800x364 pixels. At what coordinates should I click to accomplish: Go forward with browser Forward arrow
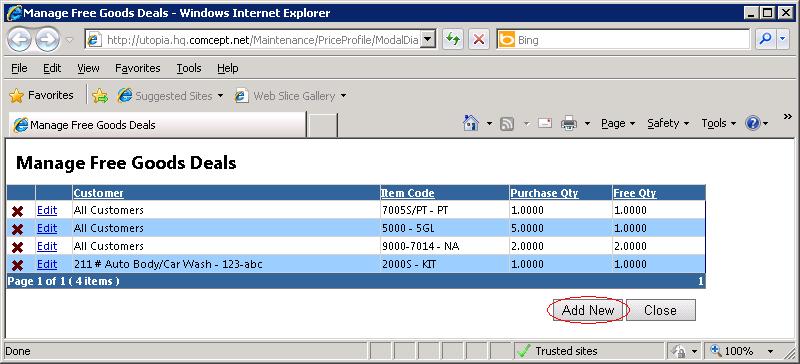pos(47,40)
